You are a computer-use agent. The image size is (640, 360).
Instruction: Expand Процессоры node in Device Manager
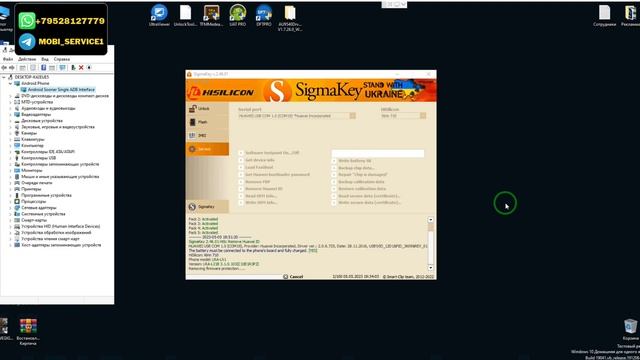pos(11,202)
